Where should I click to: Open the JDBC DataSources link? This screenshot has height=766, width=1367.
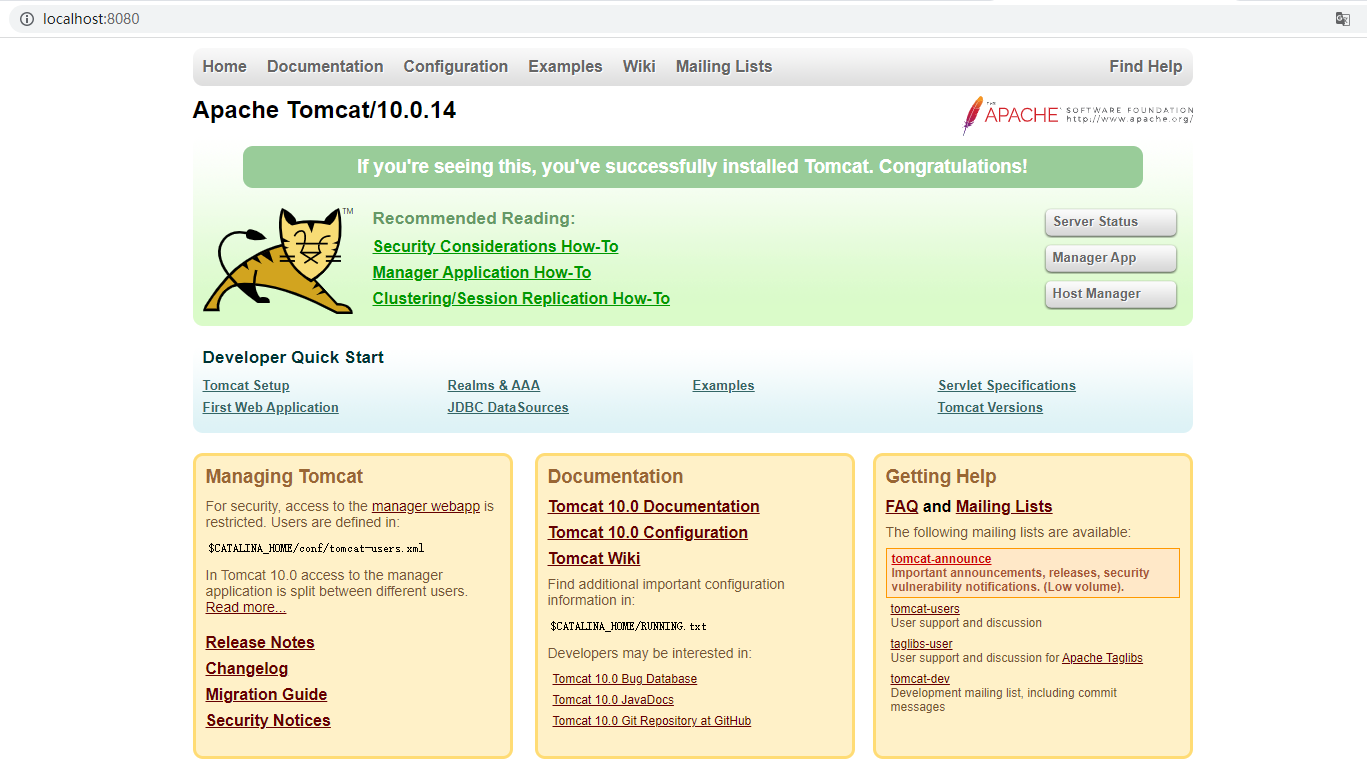click(508, 408)
